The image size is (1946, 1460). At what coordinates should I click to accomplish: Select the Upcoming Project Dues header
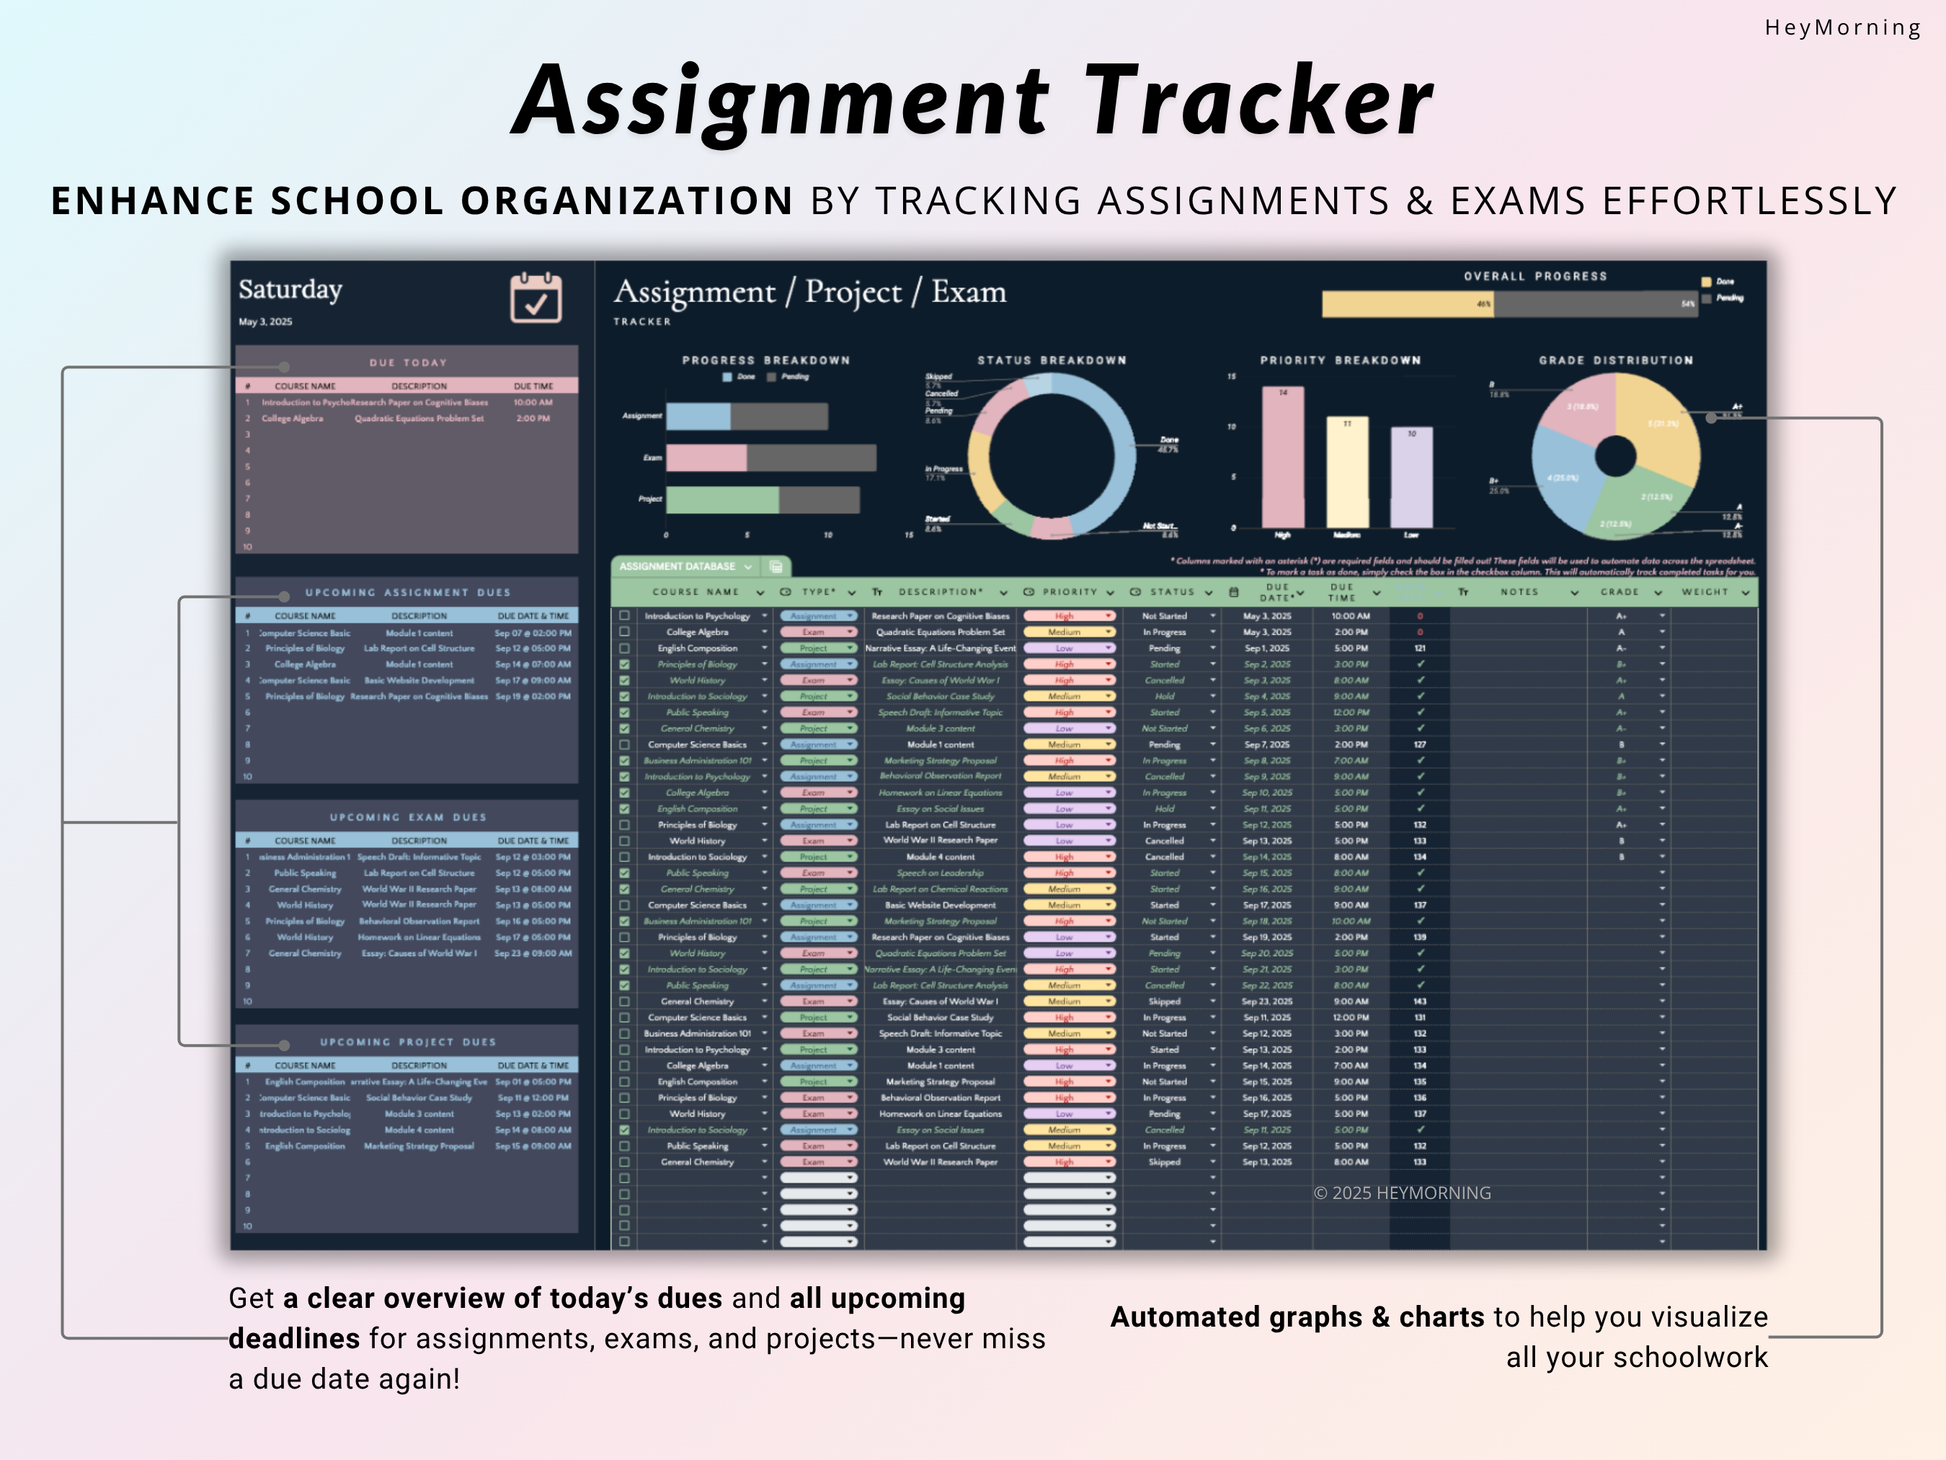tap(408, 1042)
